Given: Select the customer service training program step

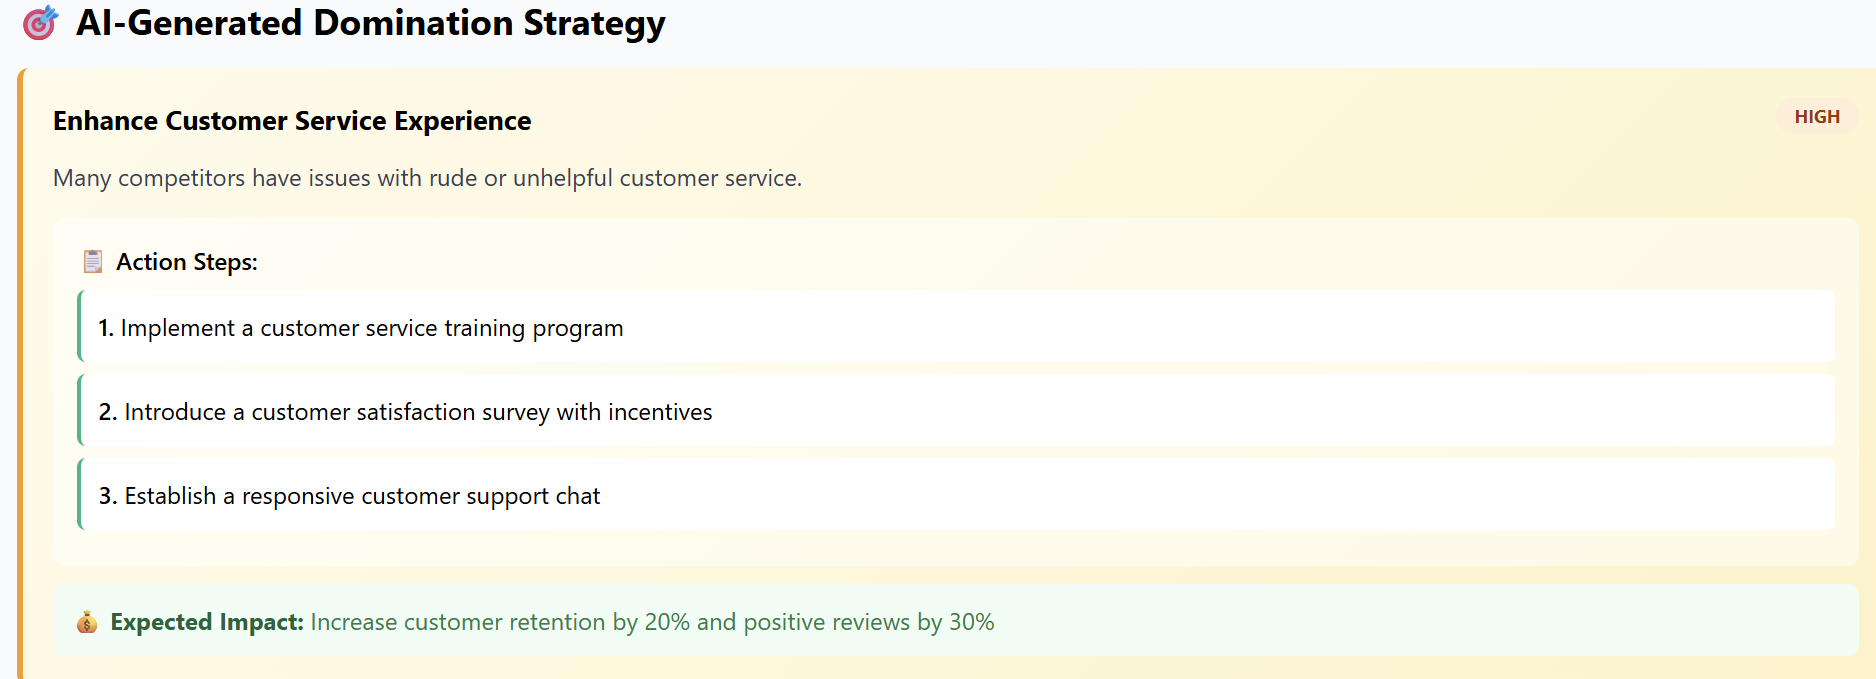Looking at the screenshot, I should click(x=371, y=328).
